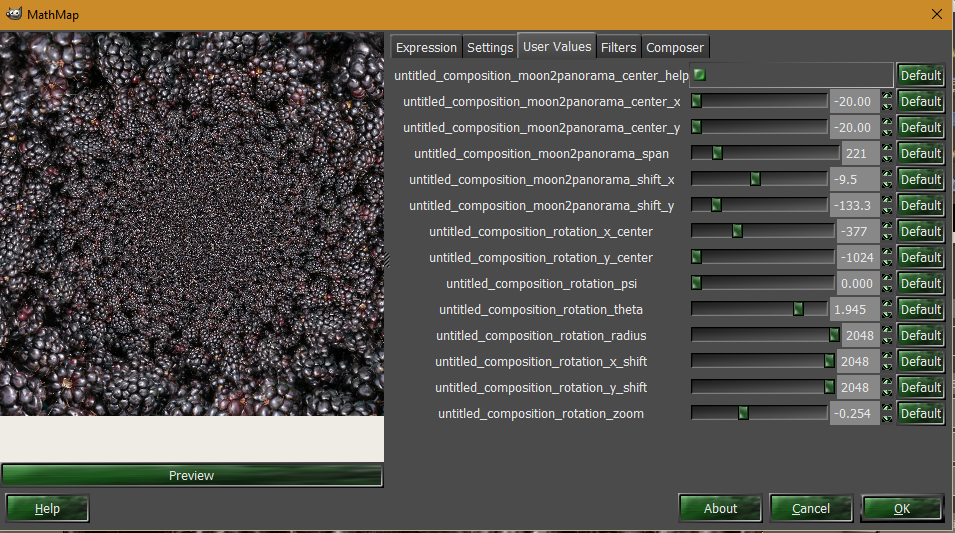Click the blackberry preview image

coord(192,224)
